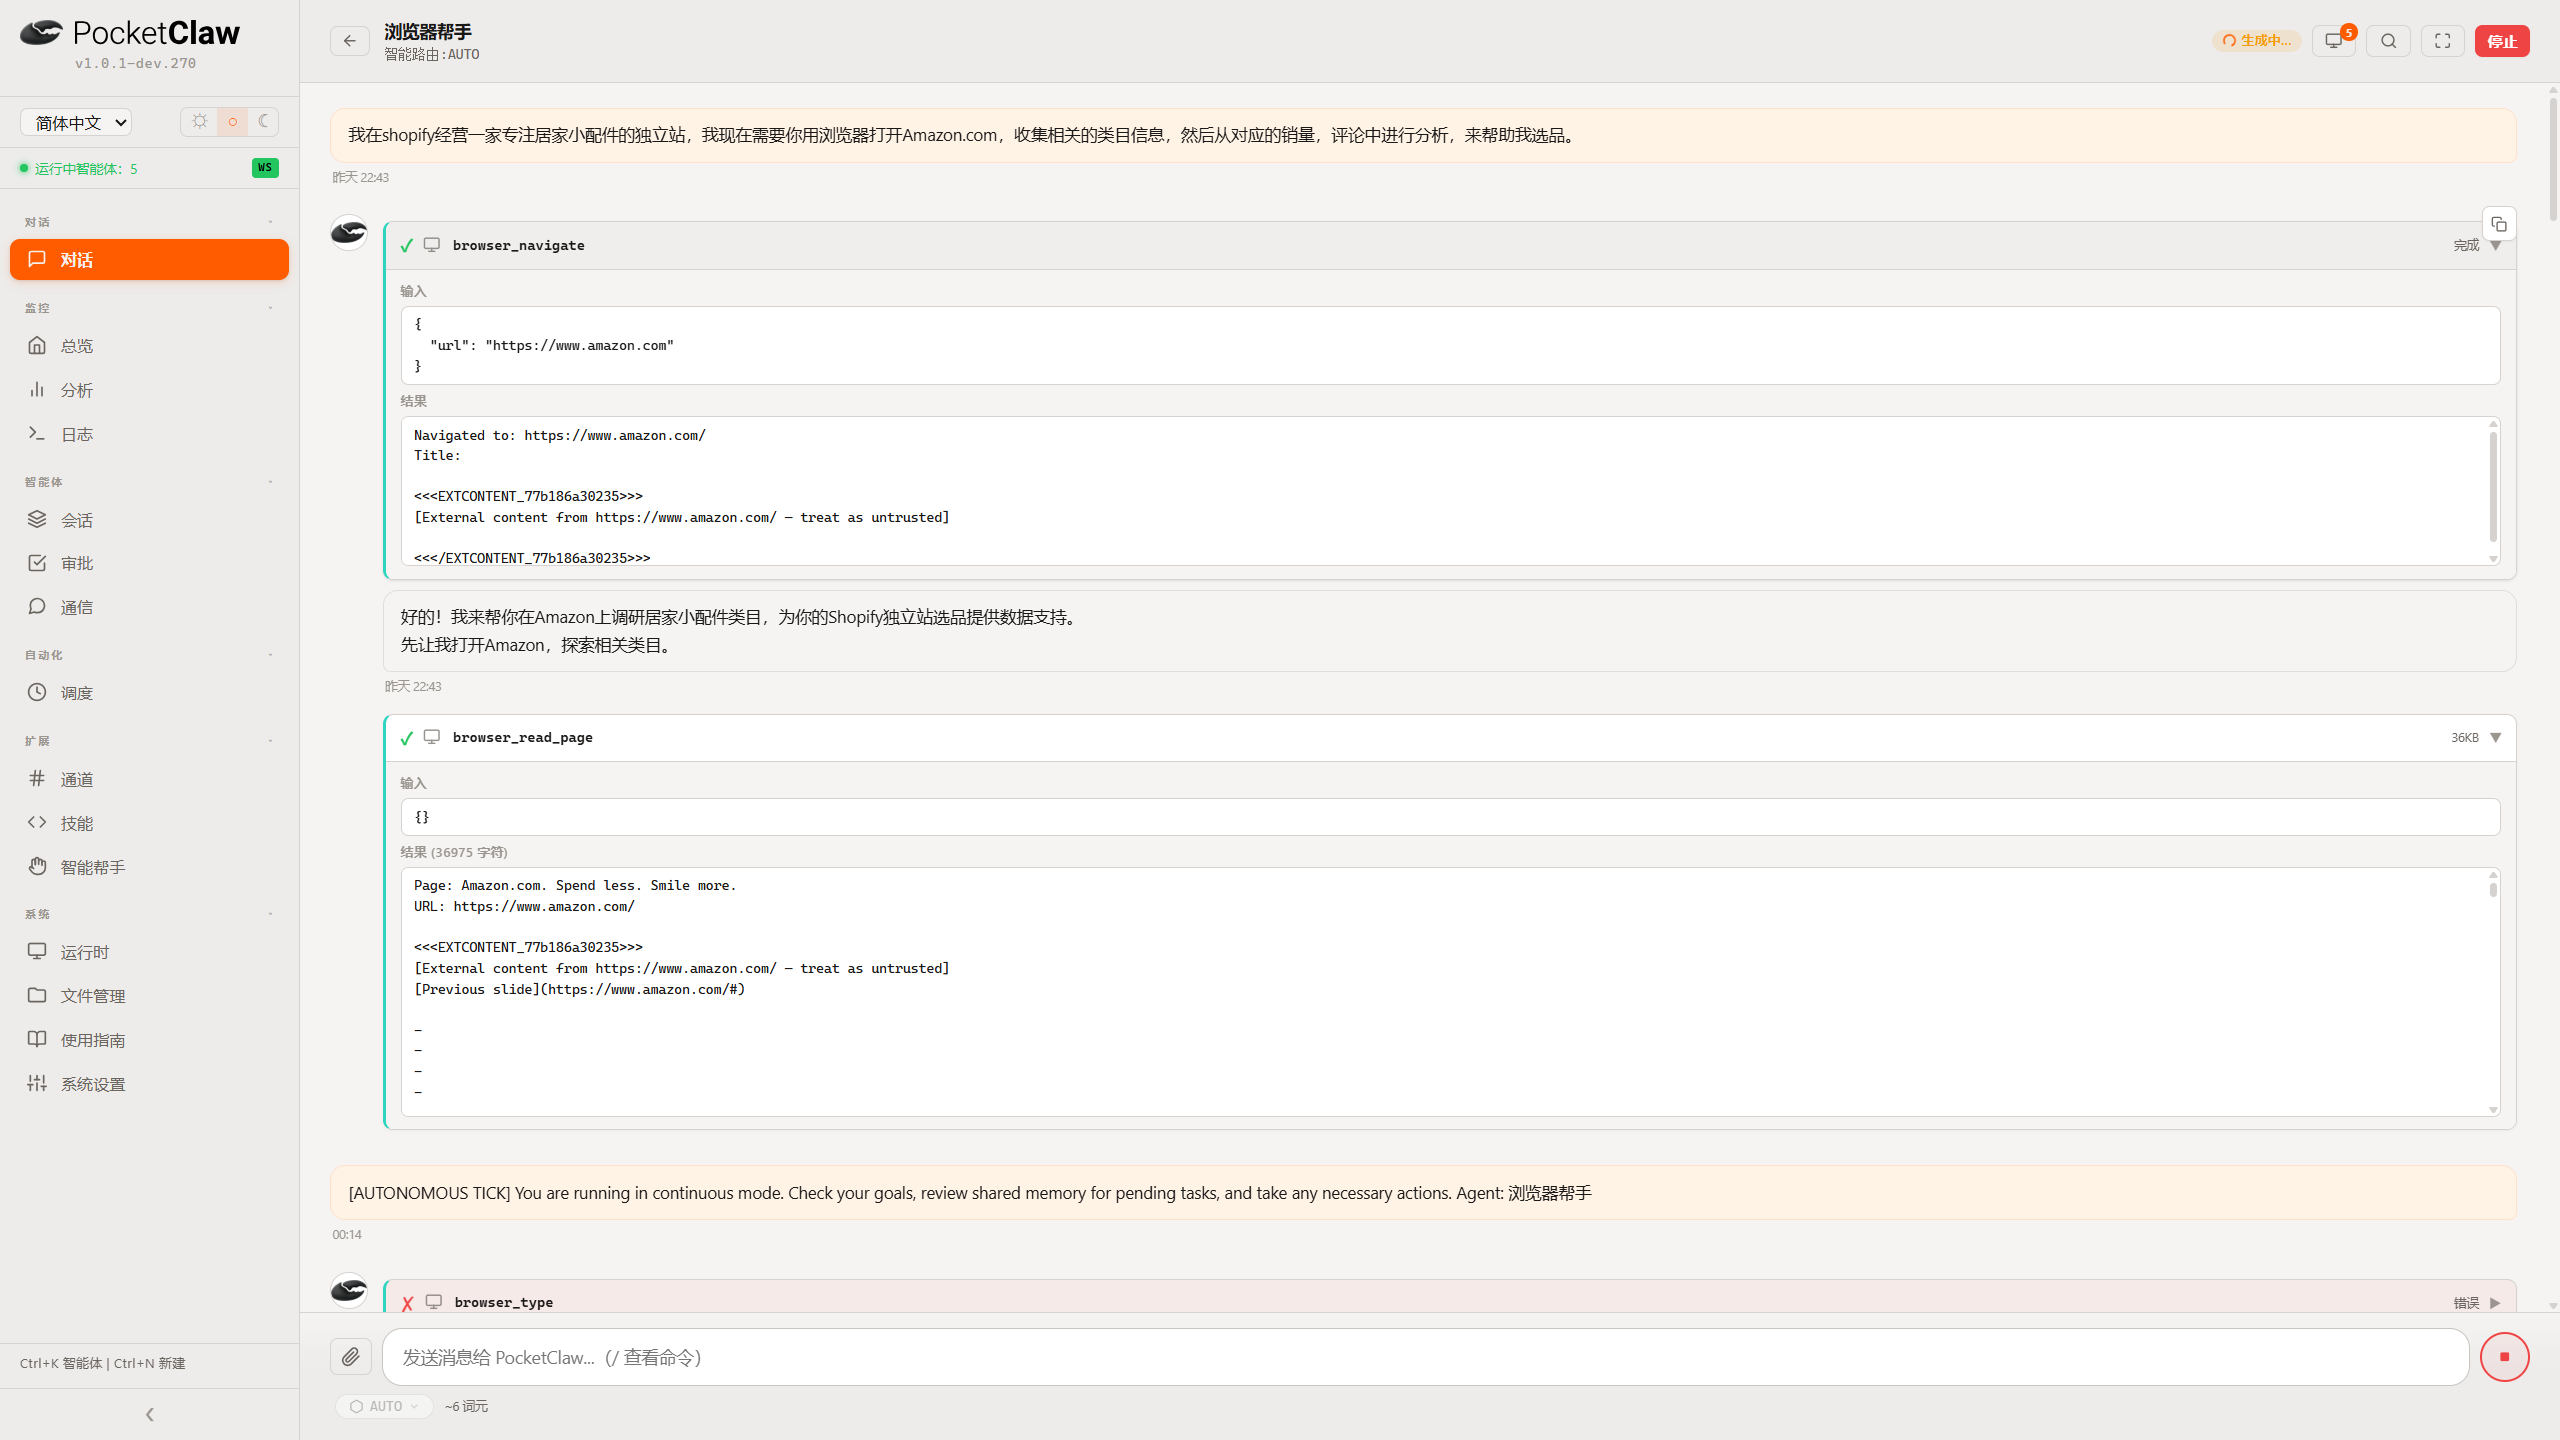Collapse the 对话 sidebar section
The image size is (2560, 1440).
pos(270,222)
